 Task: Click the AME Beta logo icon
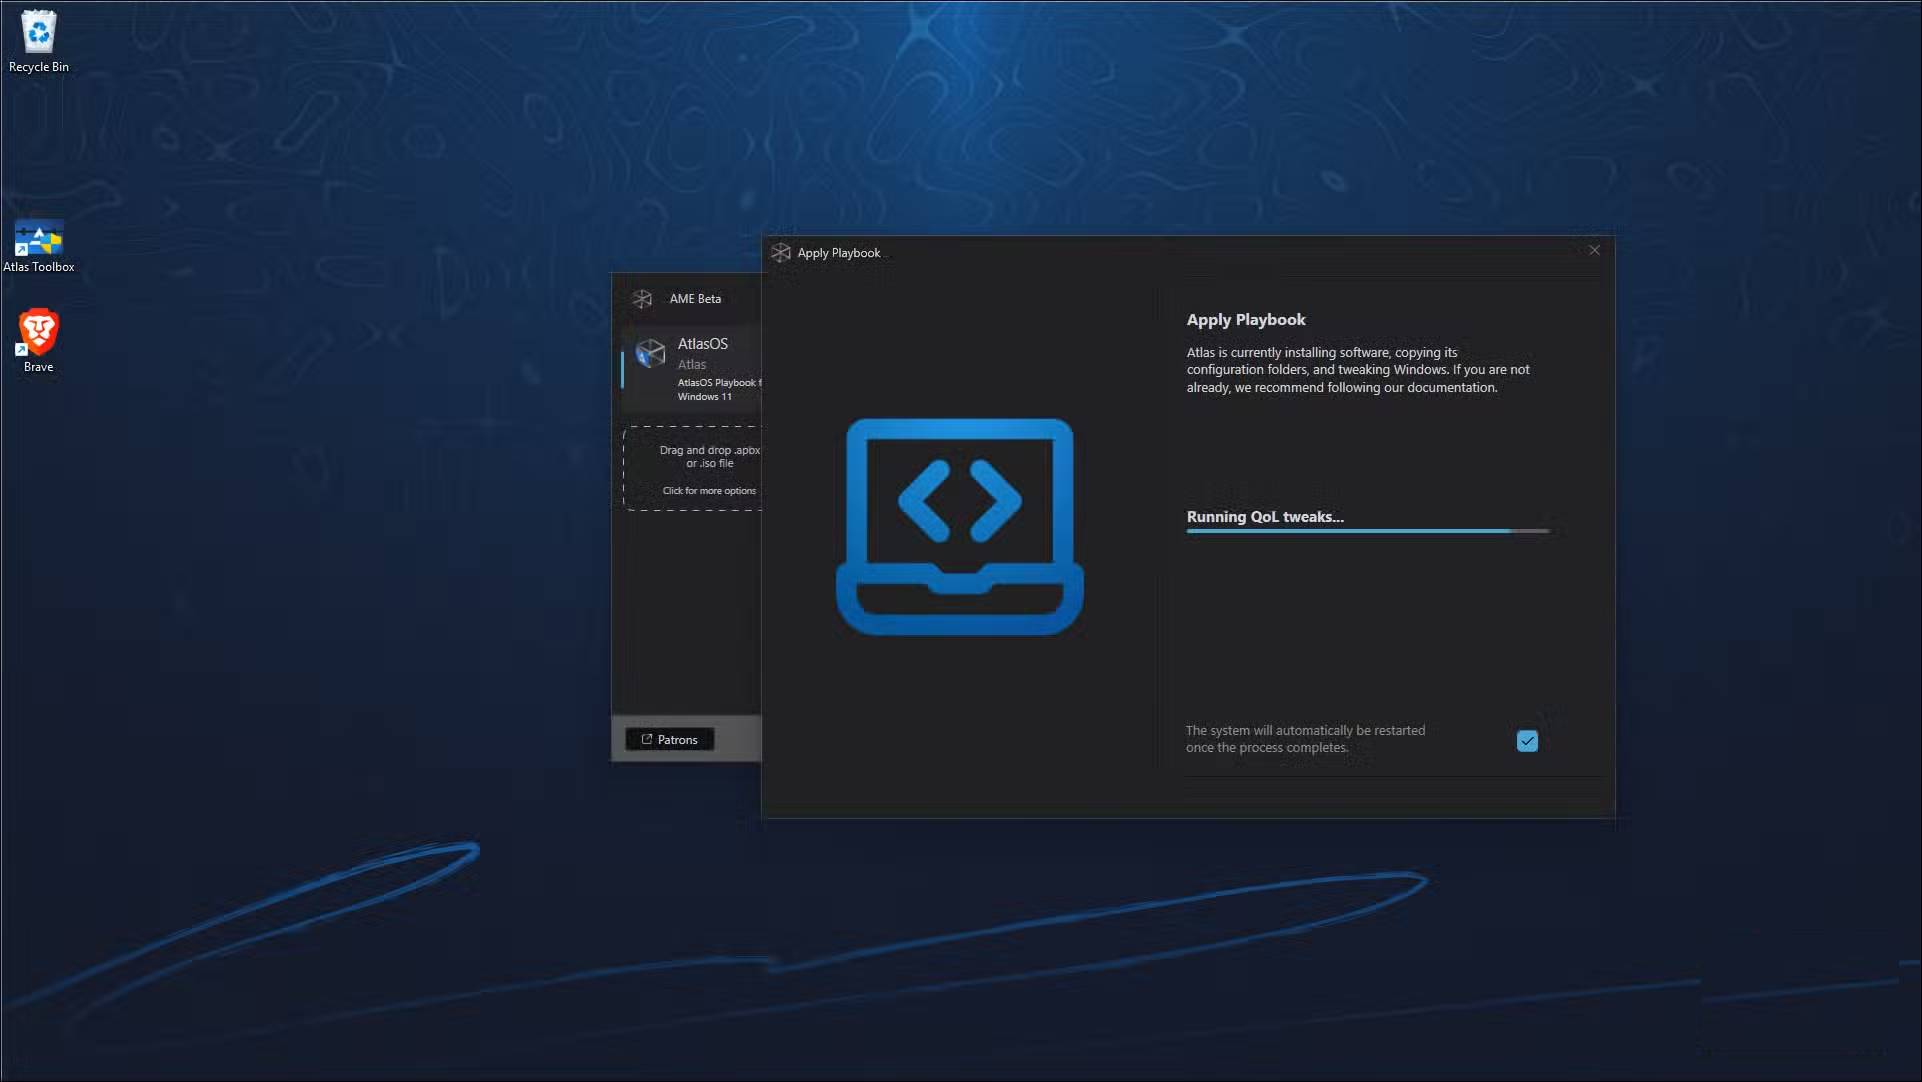point(642,299)
